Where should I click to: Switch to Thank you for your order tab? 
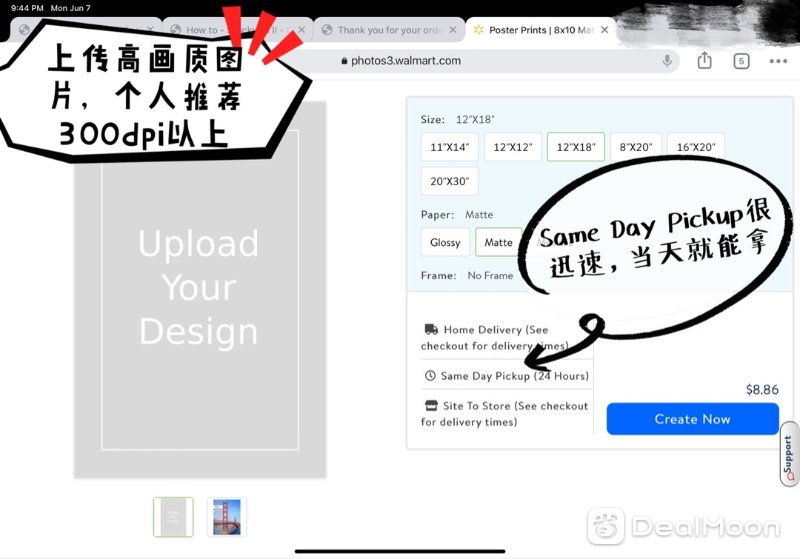click(389, 30)
